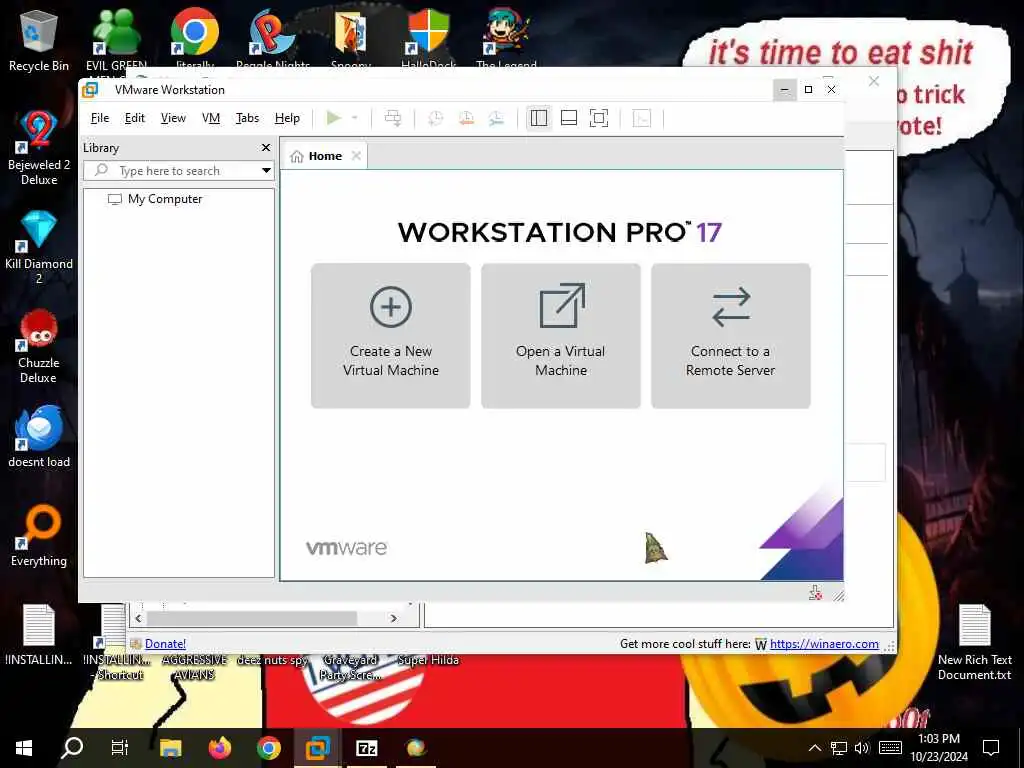Image resolution: width=1024 pixels, height=768 pixels.
Task: Expand the Library search dropdown arrow
Action: tap(266, 170)
